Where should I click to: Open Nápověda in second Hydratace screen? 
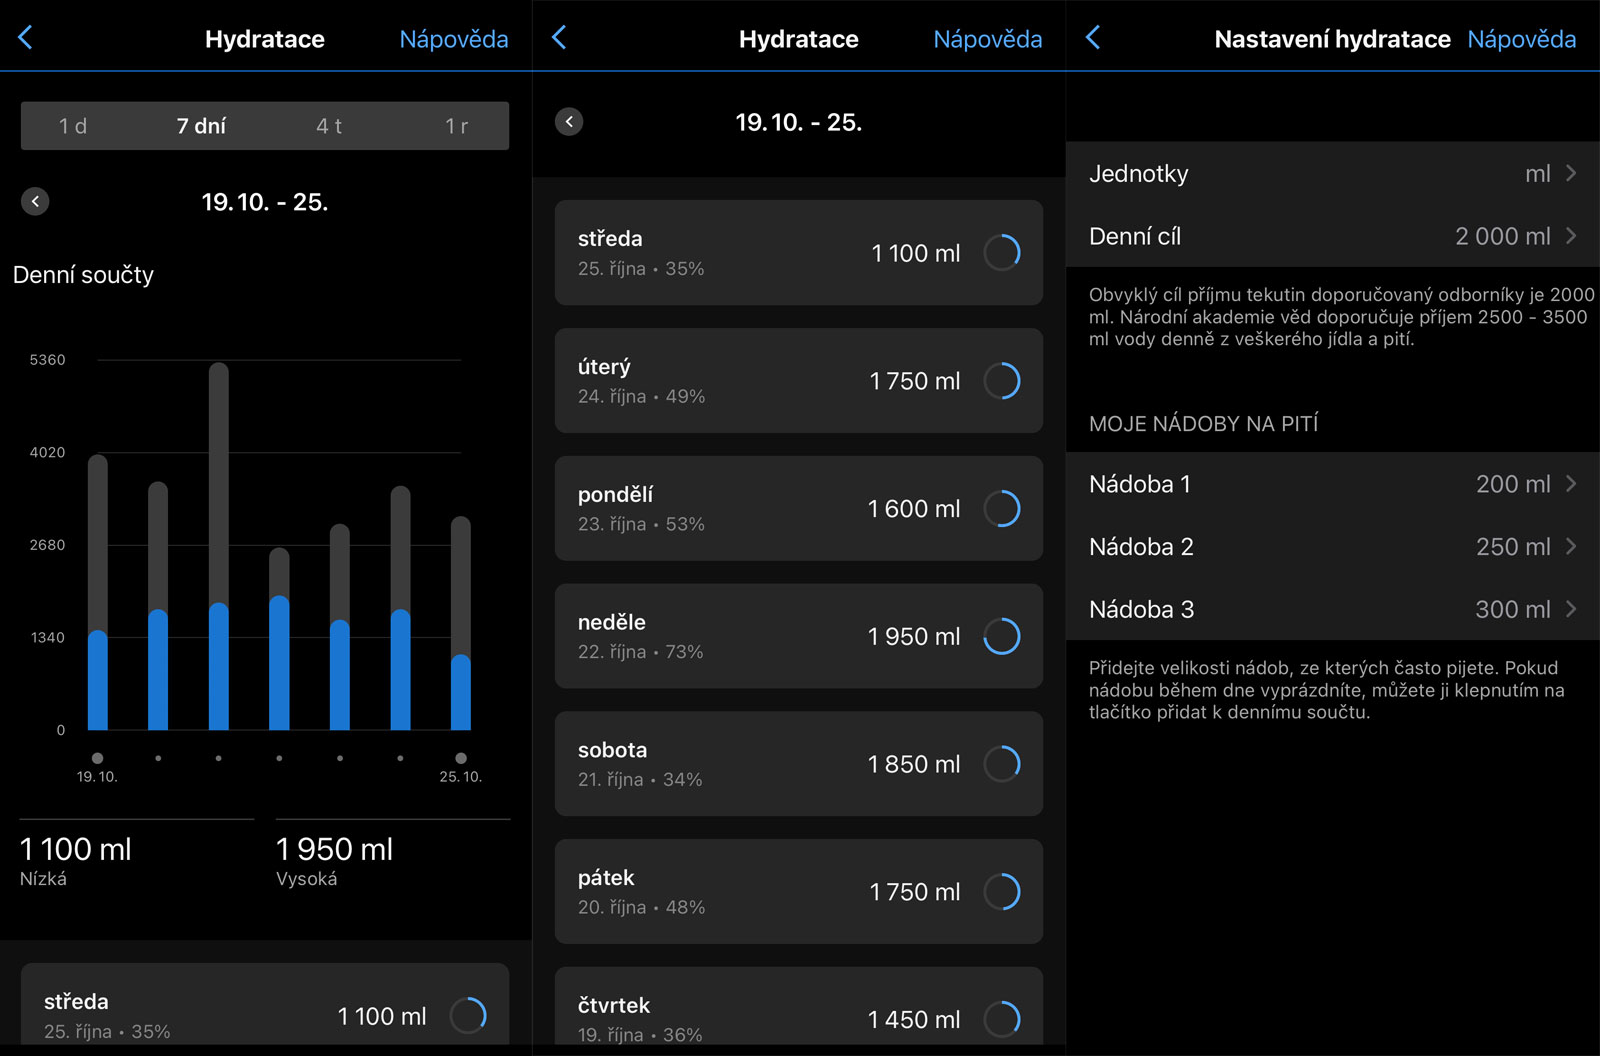(988, 39)
